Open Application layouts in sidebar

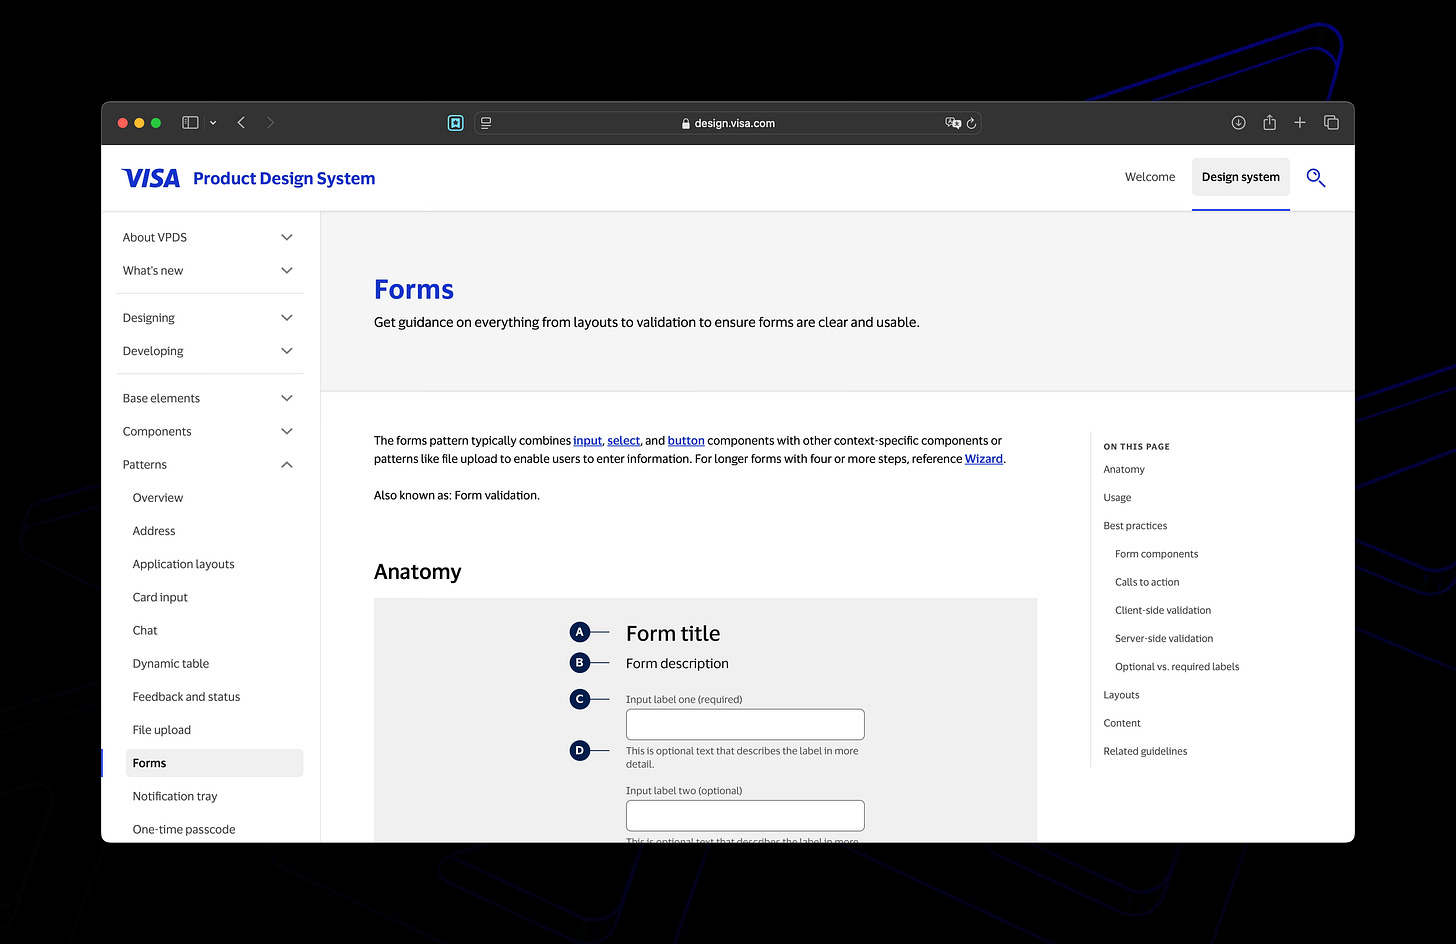184,564
